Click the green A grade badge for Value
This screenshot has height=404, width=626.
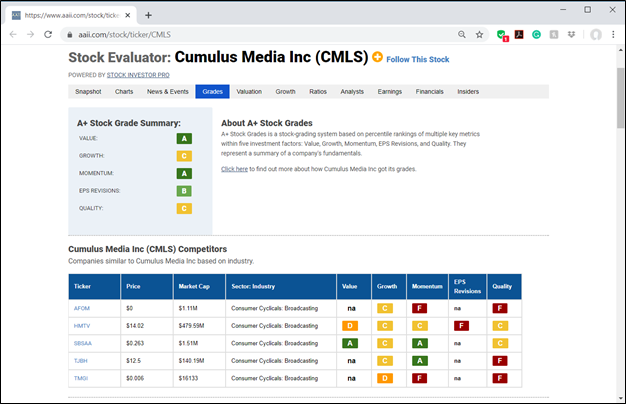point(184,139)
